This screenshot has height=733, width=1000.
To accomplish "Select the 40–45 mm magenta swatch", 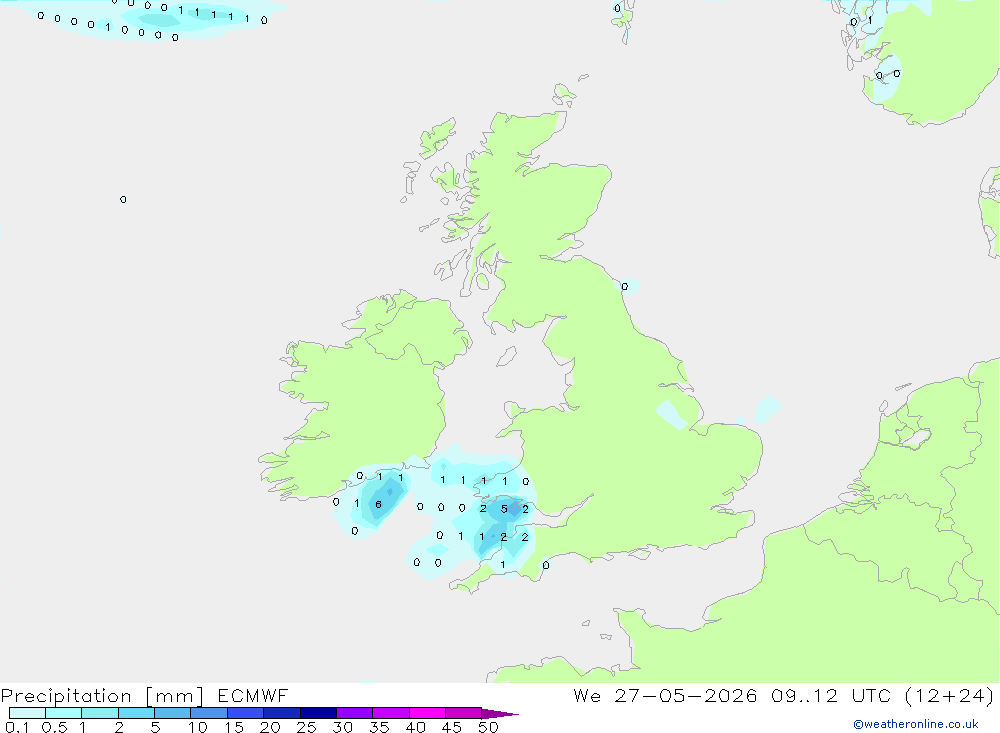I will (427, 713).
